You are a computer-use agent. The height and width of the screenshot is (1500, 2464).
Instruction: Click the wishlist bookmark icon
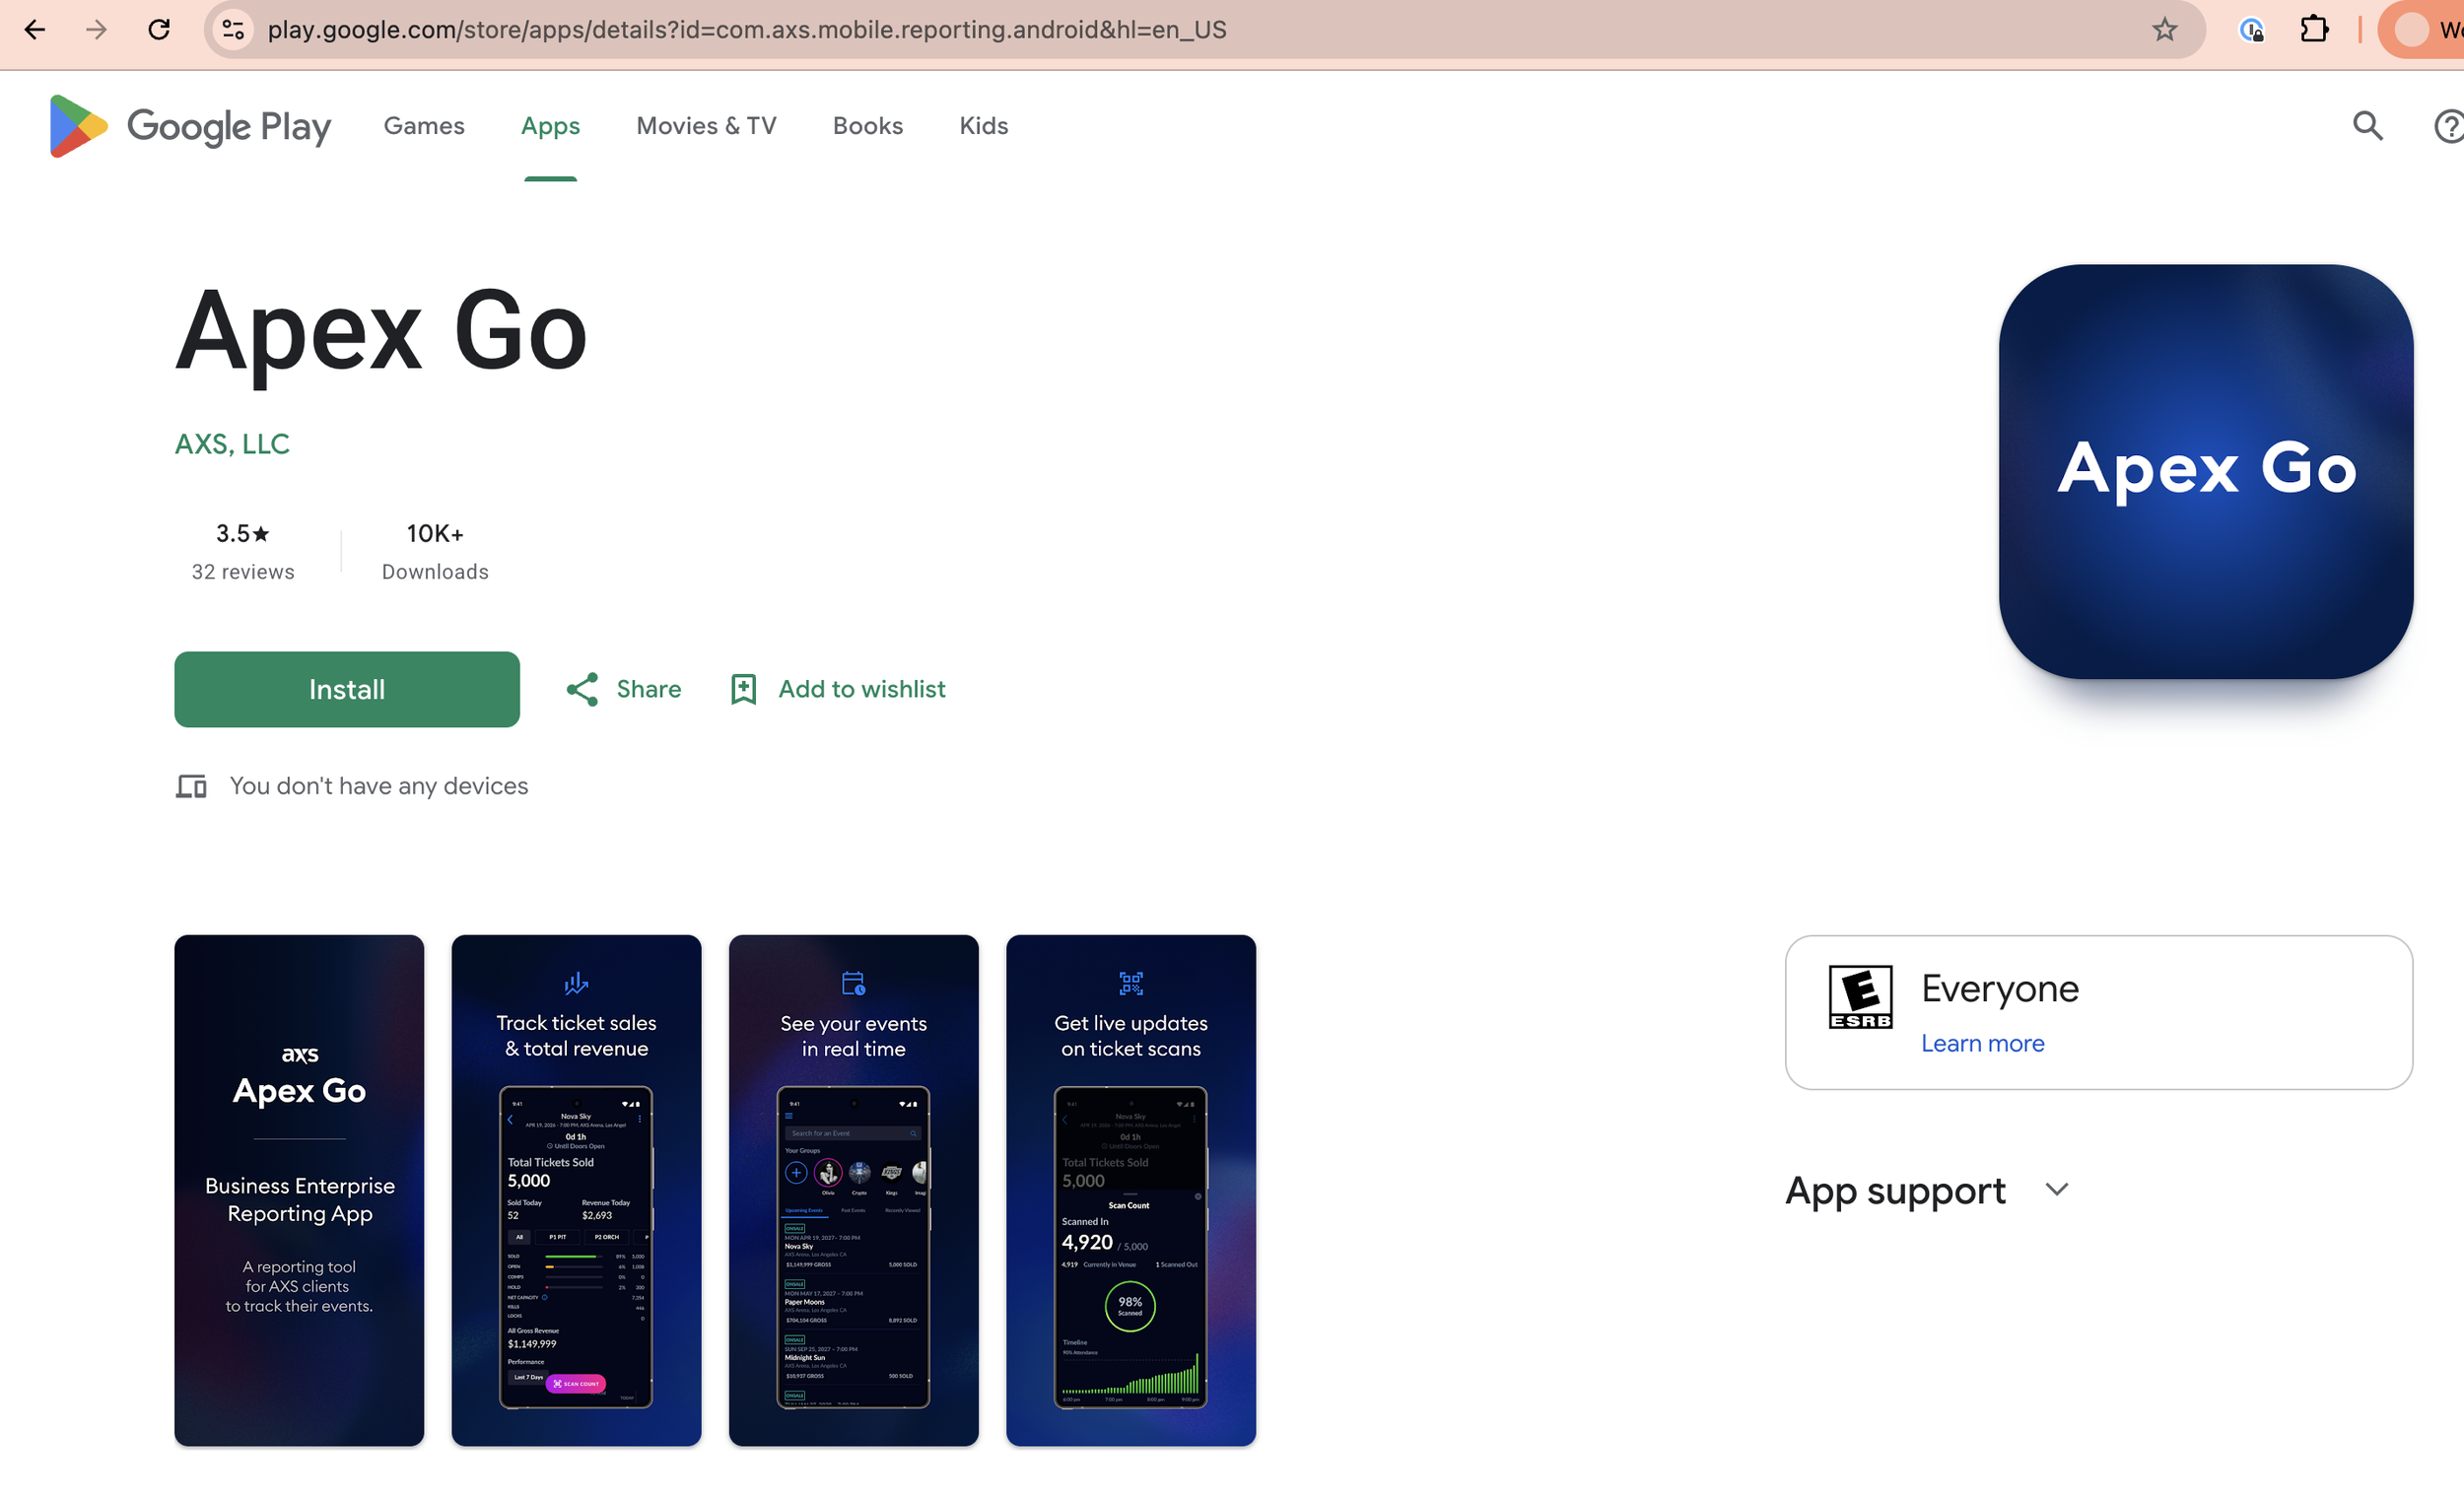tap(743, 689)
